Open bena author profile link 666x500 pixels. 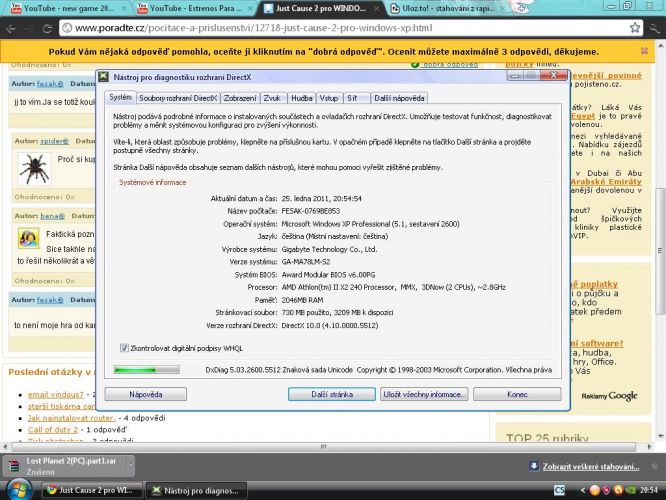tap(52, 216)
